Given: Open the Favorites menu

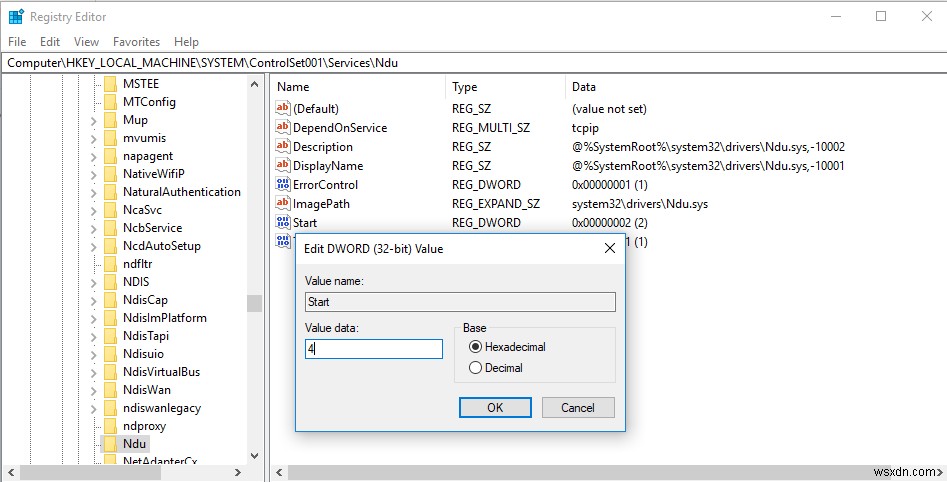Looking at the screenshot, I should point(136,42).
